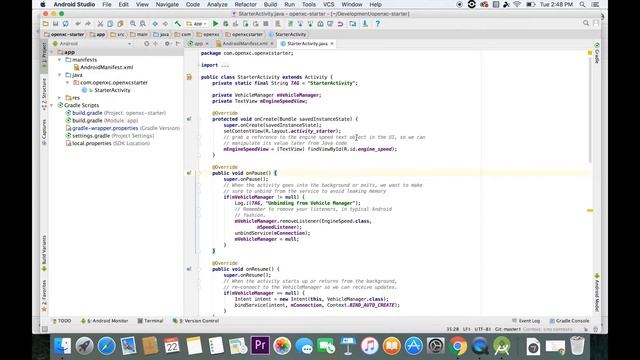
Task: Click the Paste toolbar icon
Action: tap(120, 24)
